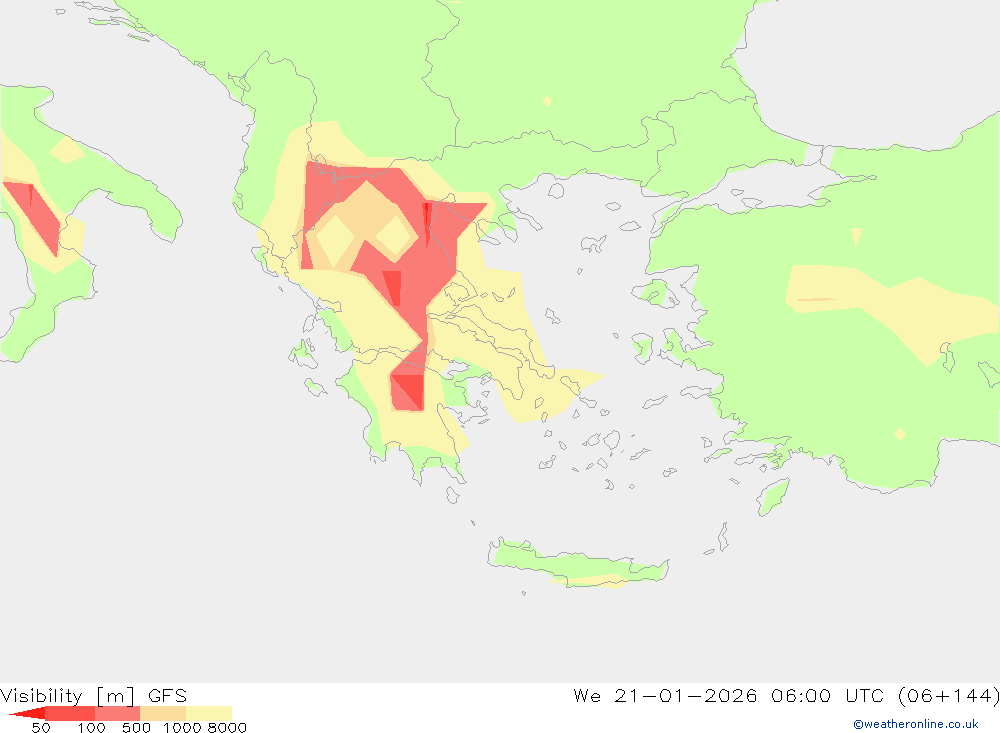1000x733 pixels.
Task: Click the legend value '1000'
Action: (x=182, y=727)
